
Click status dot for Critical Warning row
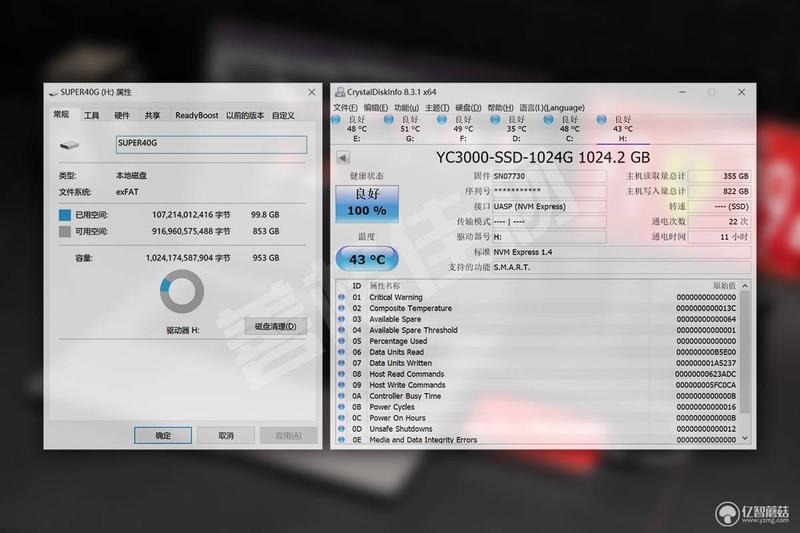[x=341, y=297]
